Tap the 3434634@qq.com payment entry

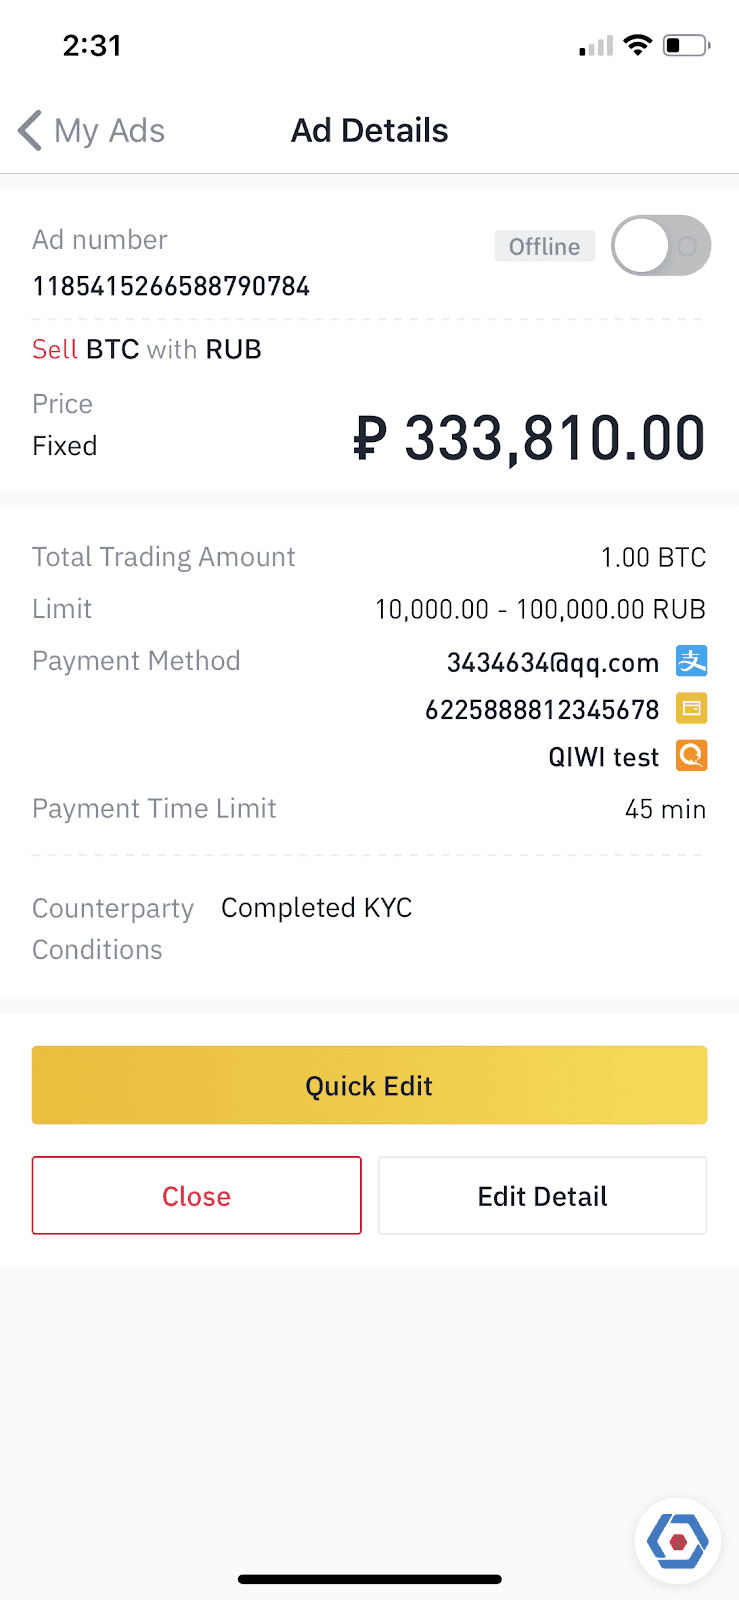coord(552,663)
